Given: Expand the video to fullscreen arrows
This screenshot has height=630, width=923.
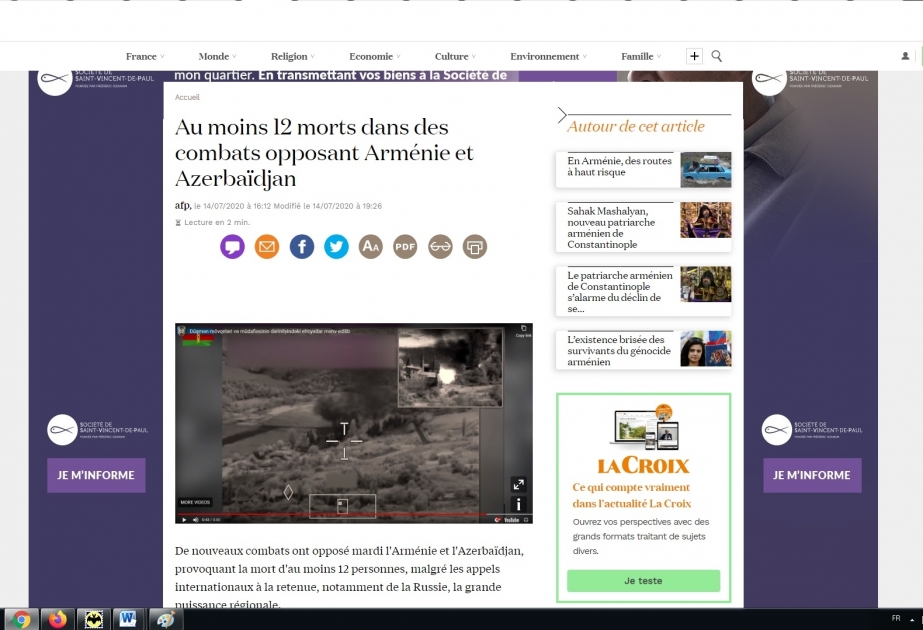Looking at the screenshot, I should click(x=519, y=484).
